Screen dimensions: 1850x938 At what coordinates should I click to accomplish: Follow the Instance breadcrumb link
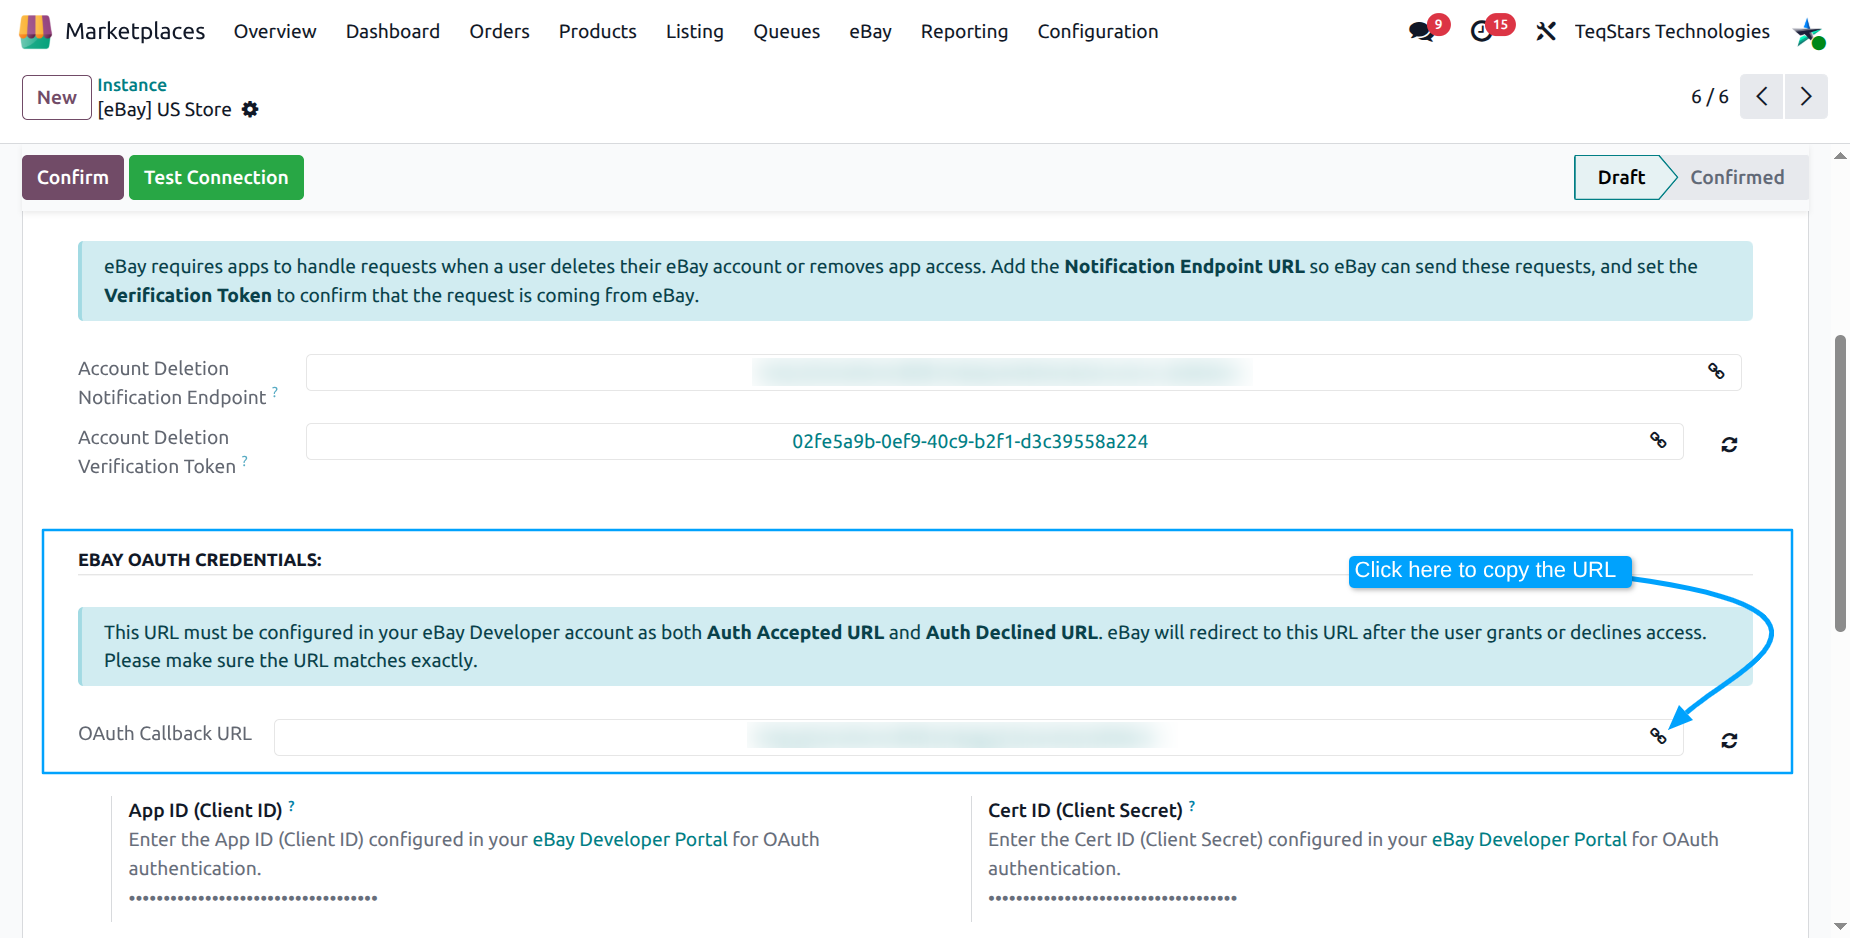(132, 85)
